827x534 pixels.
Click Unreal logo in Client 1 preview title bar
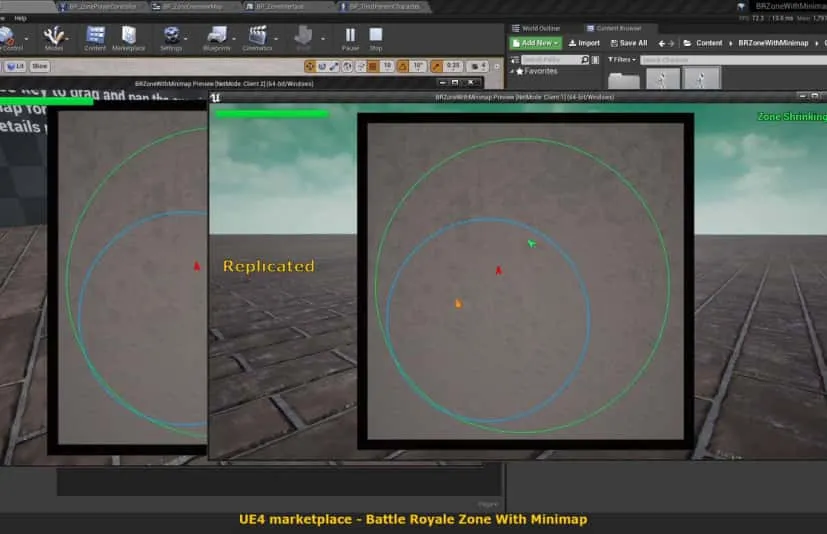coord(215,98)
